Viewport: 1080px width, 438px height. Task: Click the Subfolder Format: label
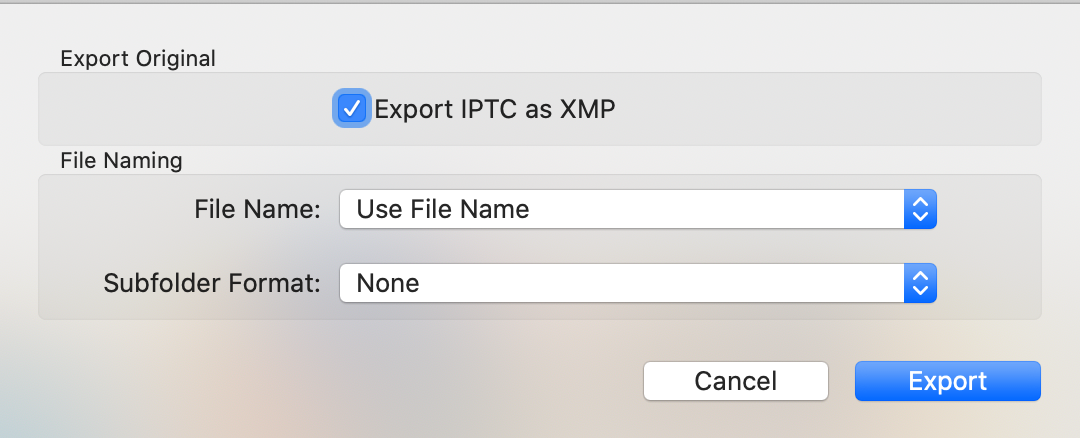point(212,283)
